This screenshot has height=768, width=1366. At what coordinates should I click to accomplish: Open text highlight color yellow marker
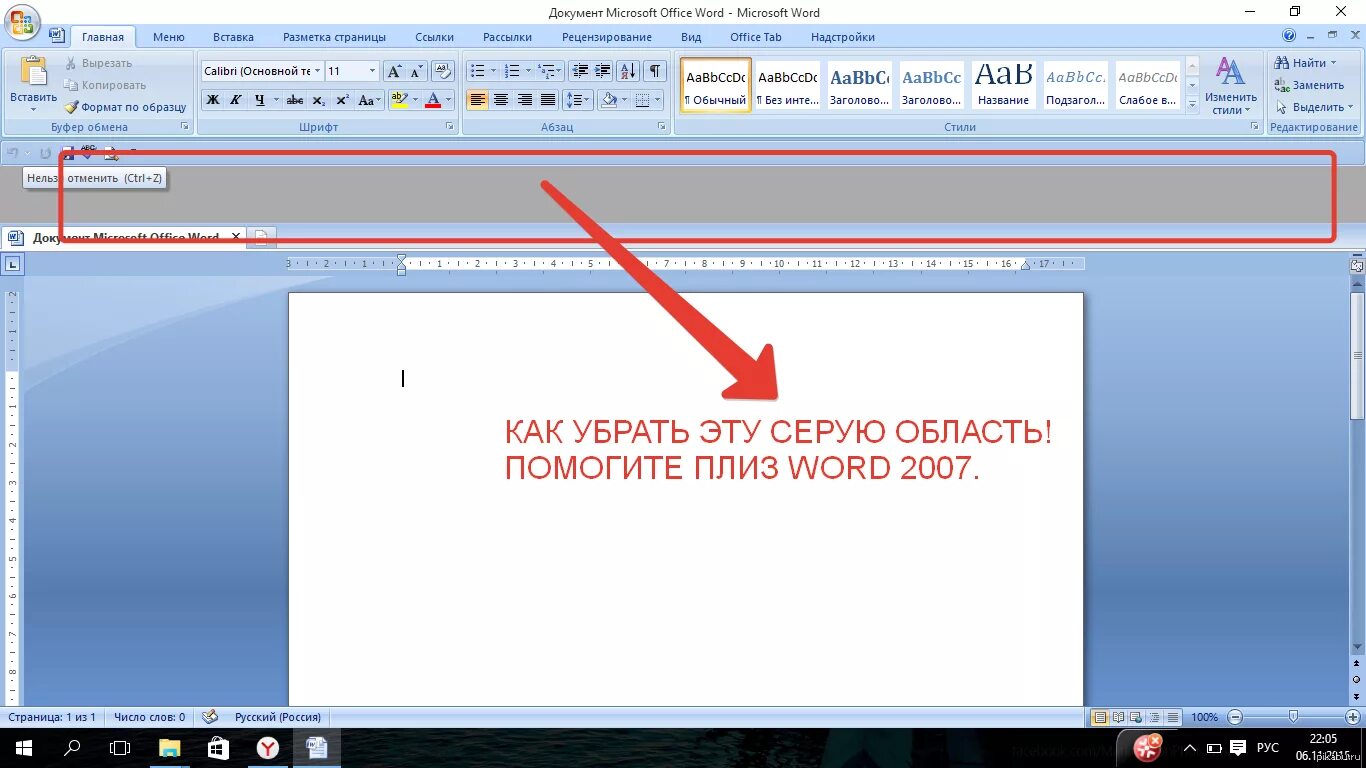coord(400,100)
